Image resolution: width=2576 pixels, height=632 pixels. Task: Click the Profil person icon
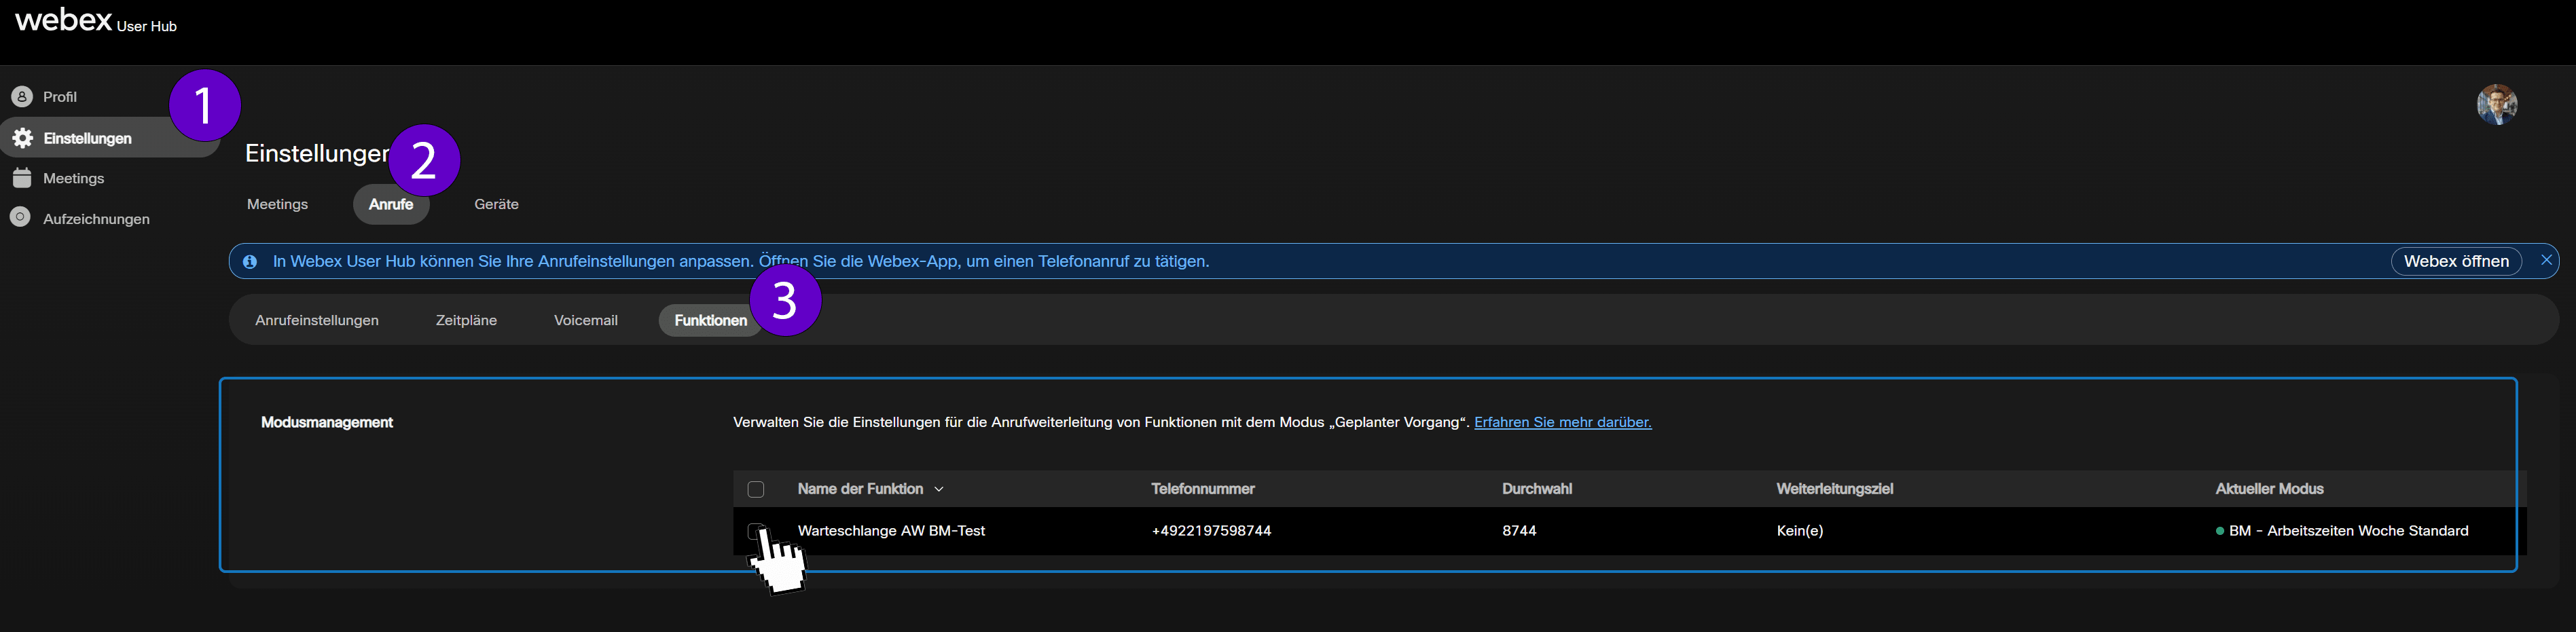click(x=22, y=97)
